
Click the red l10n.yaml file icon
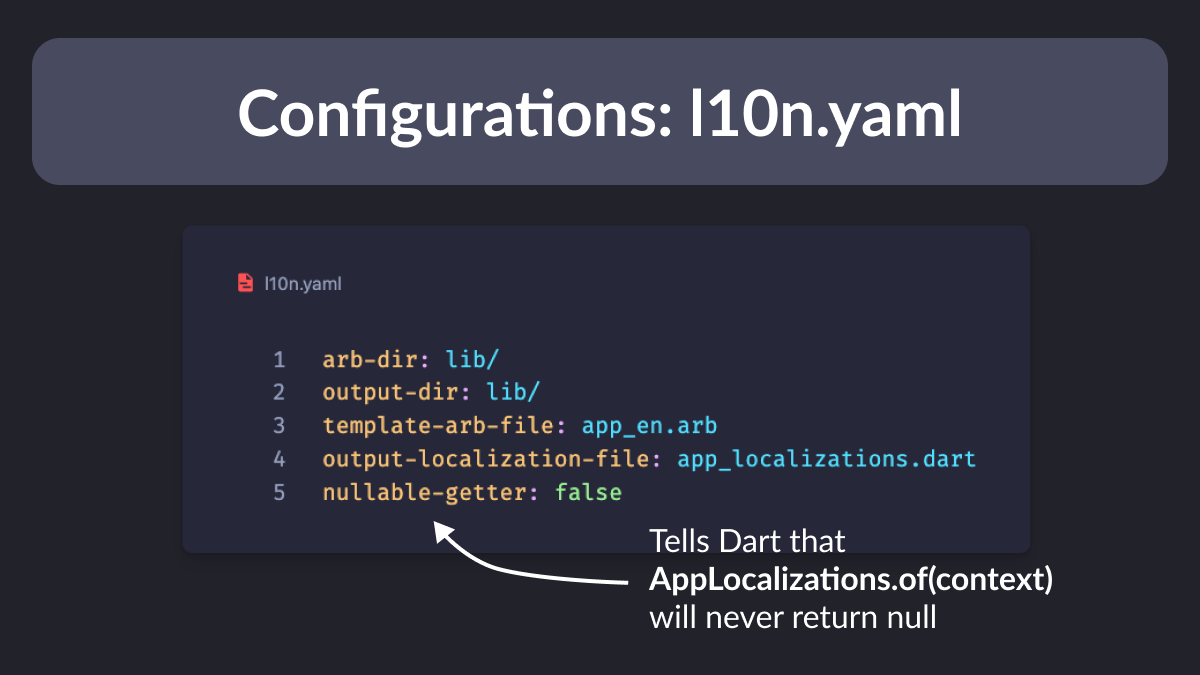click(x=245, y=284)
